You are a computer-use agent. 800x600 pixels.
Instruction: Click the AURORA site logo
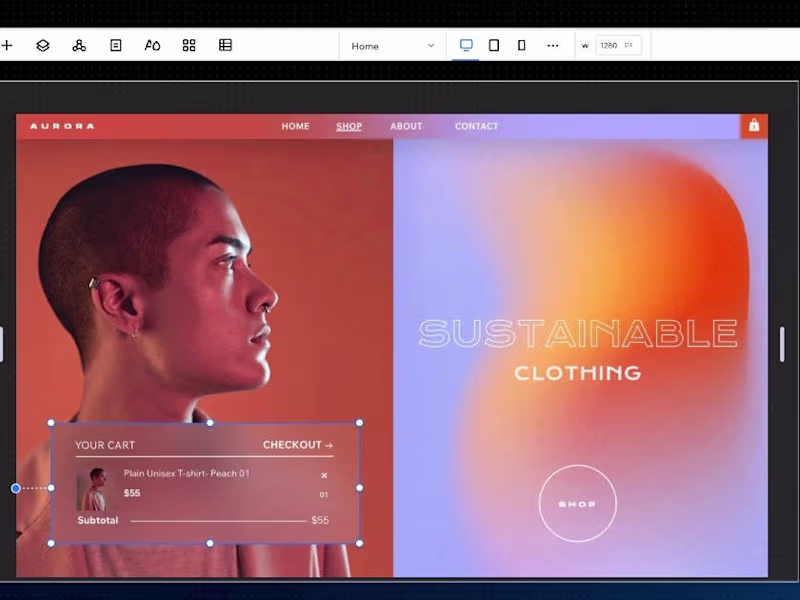click(x=62, y=126)
